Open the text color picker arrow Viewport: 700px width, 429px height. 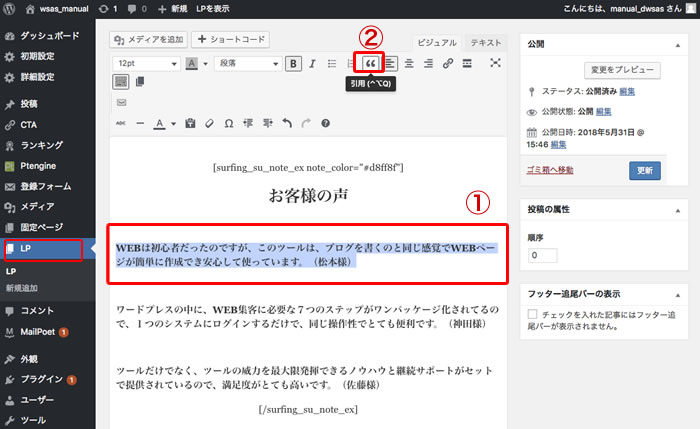click(x=173, y=123)
